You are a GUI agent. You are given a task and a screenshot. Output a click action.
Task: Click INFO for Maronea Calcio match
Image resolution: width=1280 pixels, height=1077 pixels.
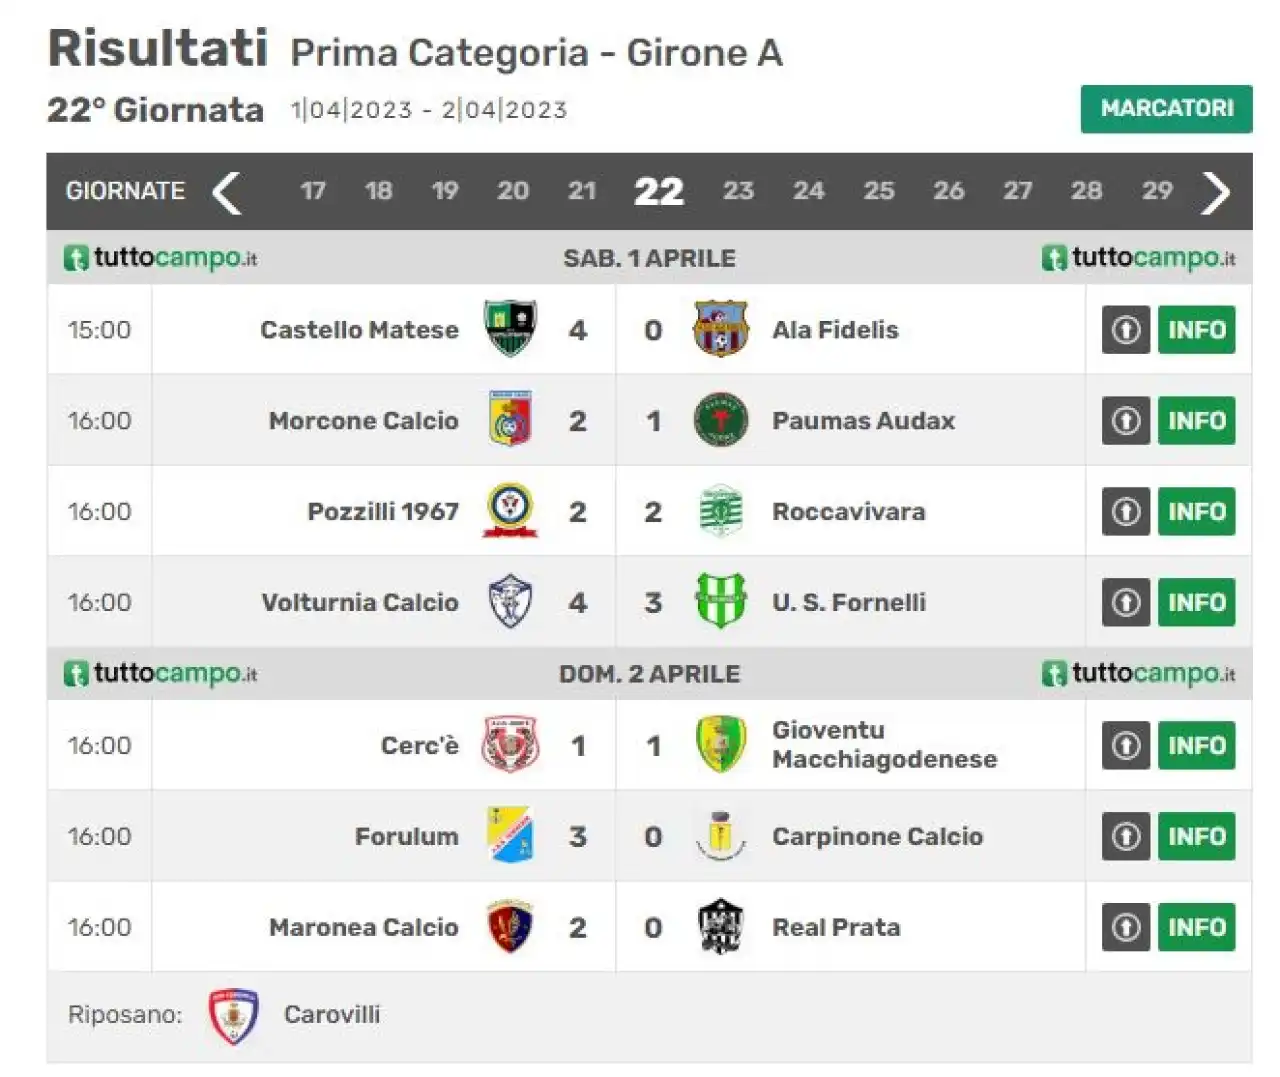(x=1196, y=927)
